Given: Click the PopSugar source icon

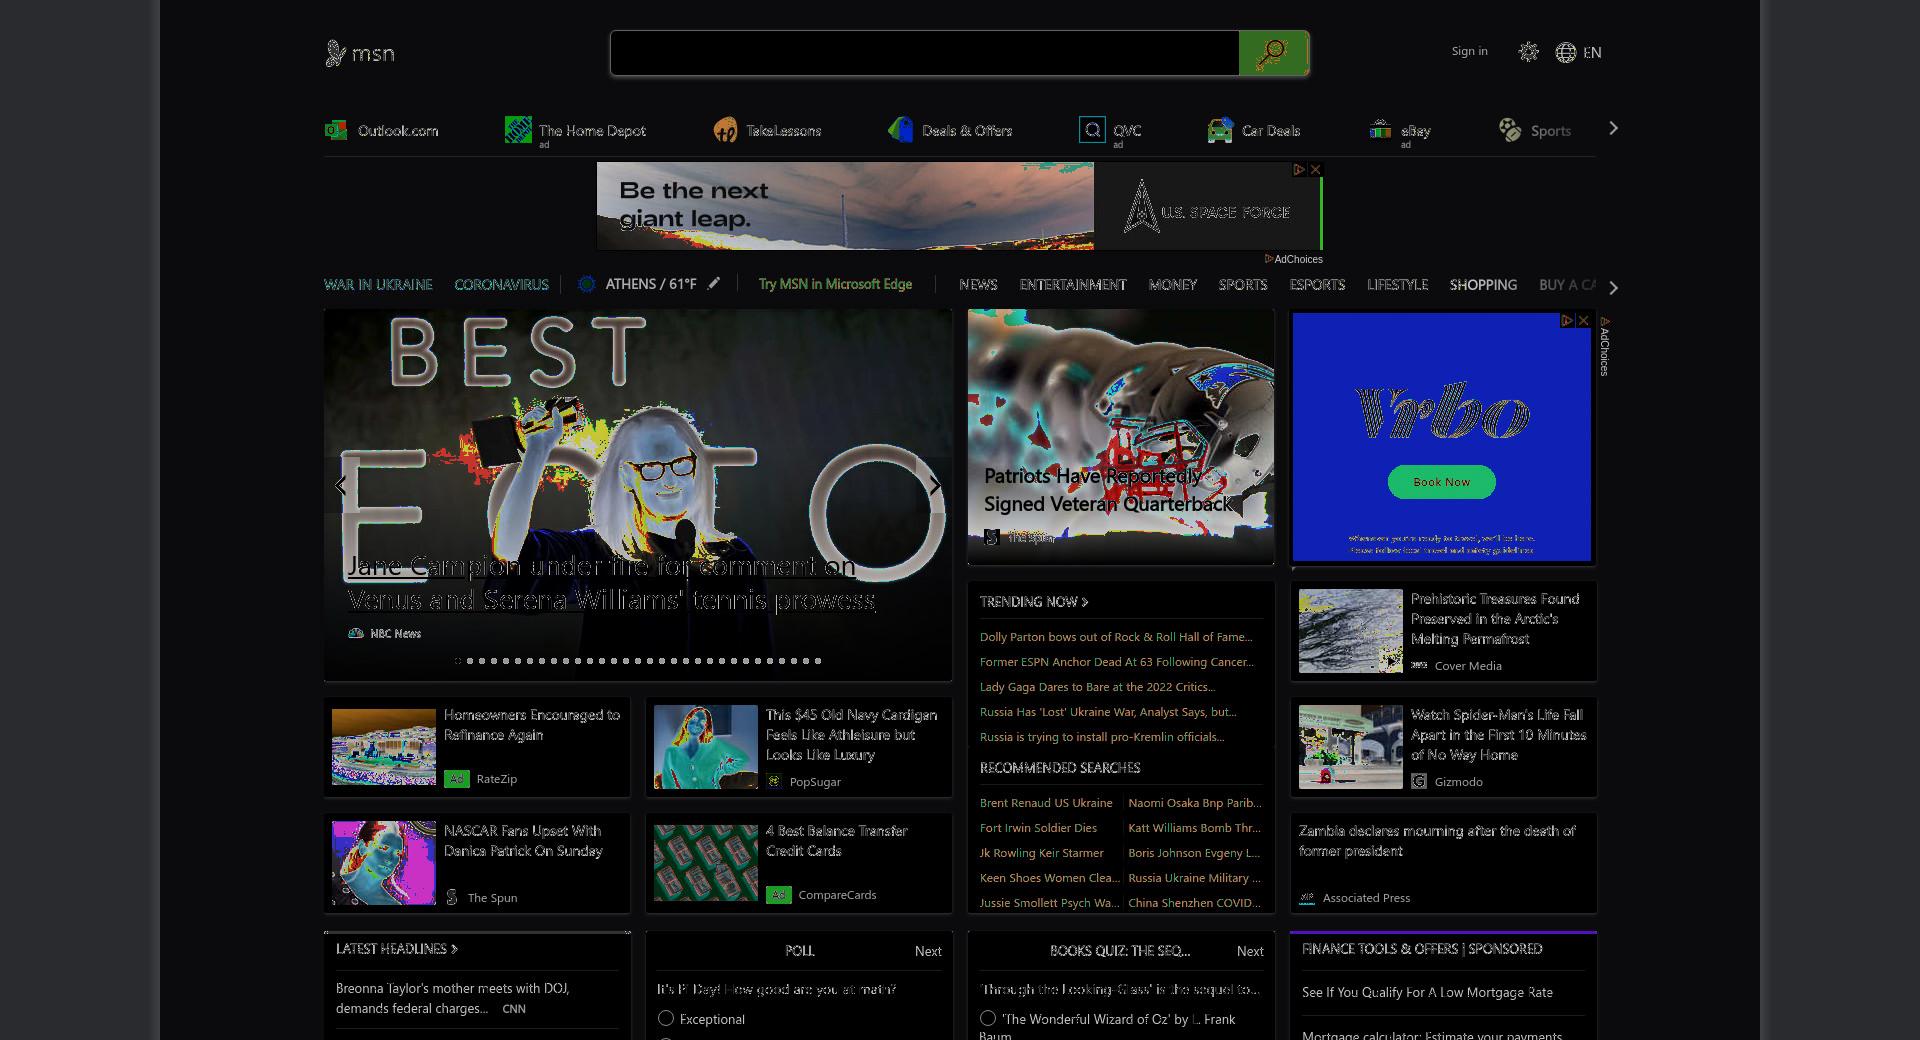Looking at the screenshot, I should [x=774, y=781].
